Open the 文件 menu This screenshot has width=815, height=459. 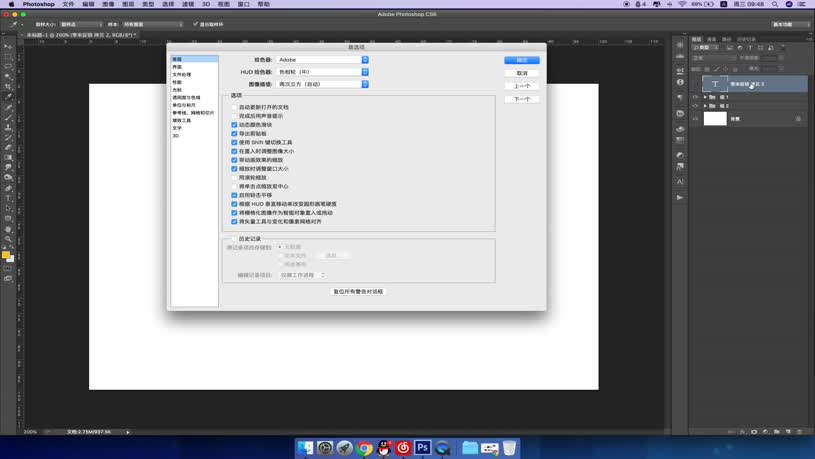(x=68, y=4)
